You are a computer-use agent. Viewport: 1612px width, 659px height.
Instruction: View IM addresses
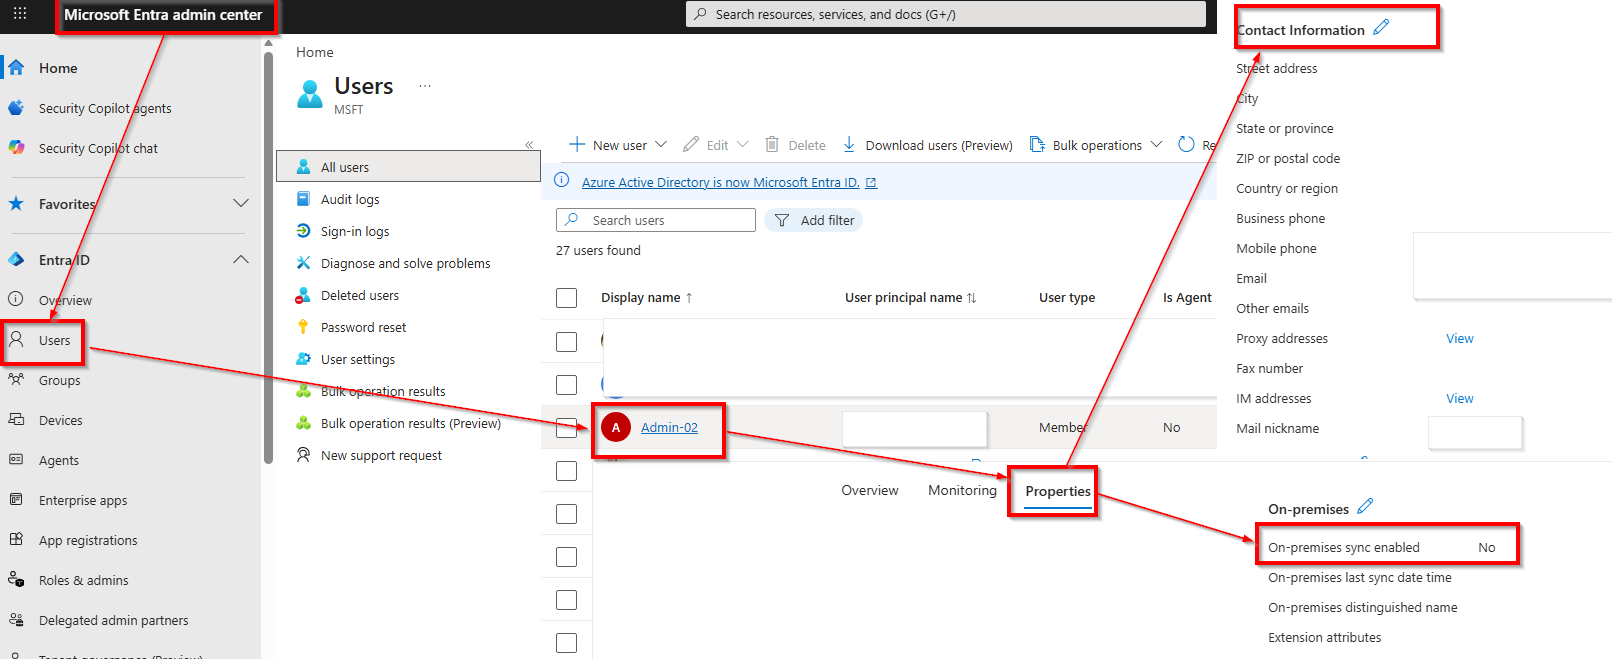coord(1460,399)
